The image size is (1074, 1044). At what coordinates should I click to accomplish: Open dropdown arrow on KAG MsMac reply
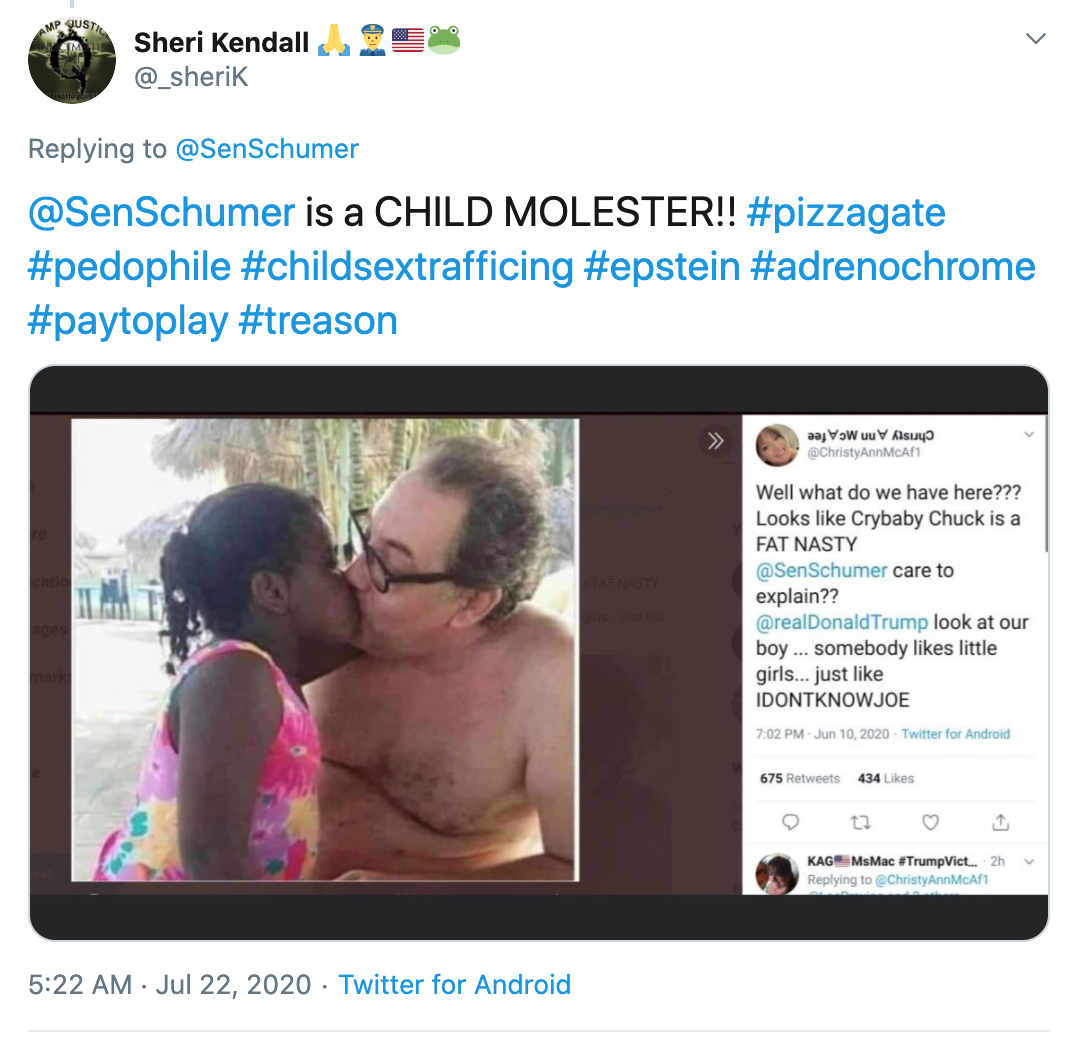click(1029, 861)
